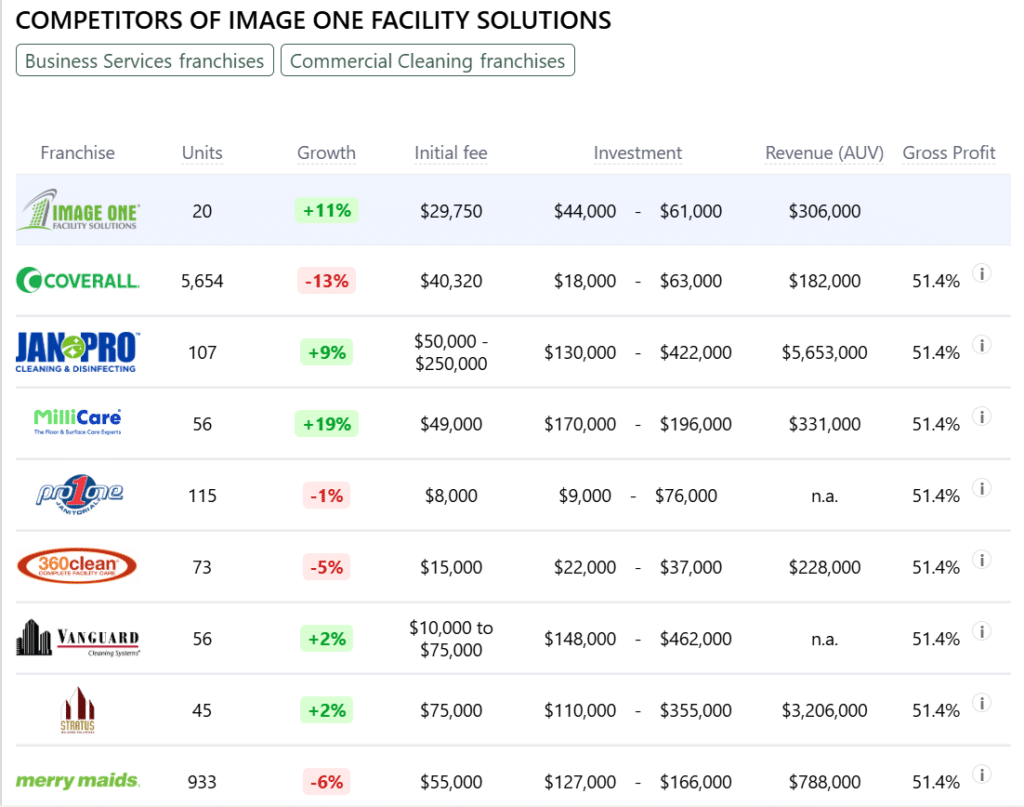The height and width of the screenshot is (807, 1024).
Task: Click the info icon in the Pro One row
Action: pos(982,488)
